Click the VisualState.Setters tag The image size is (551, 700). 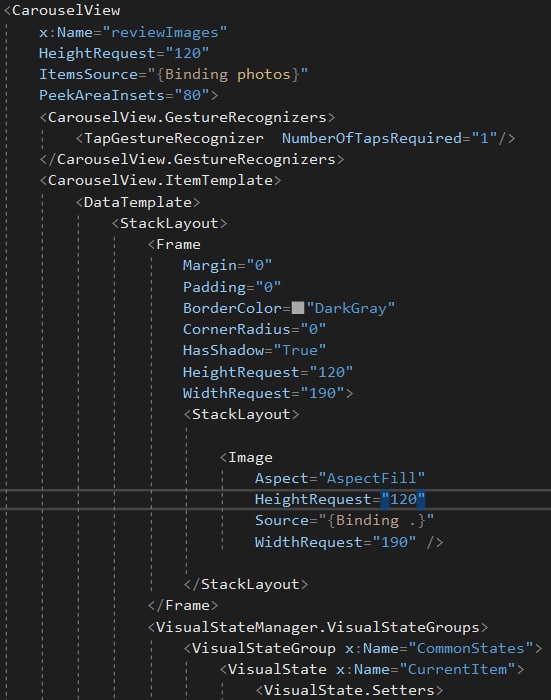pos(349,690)
